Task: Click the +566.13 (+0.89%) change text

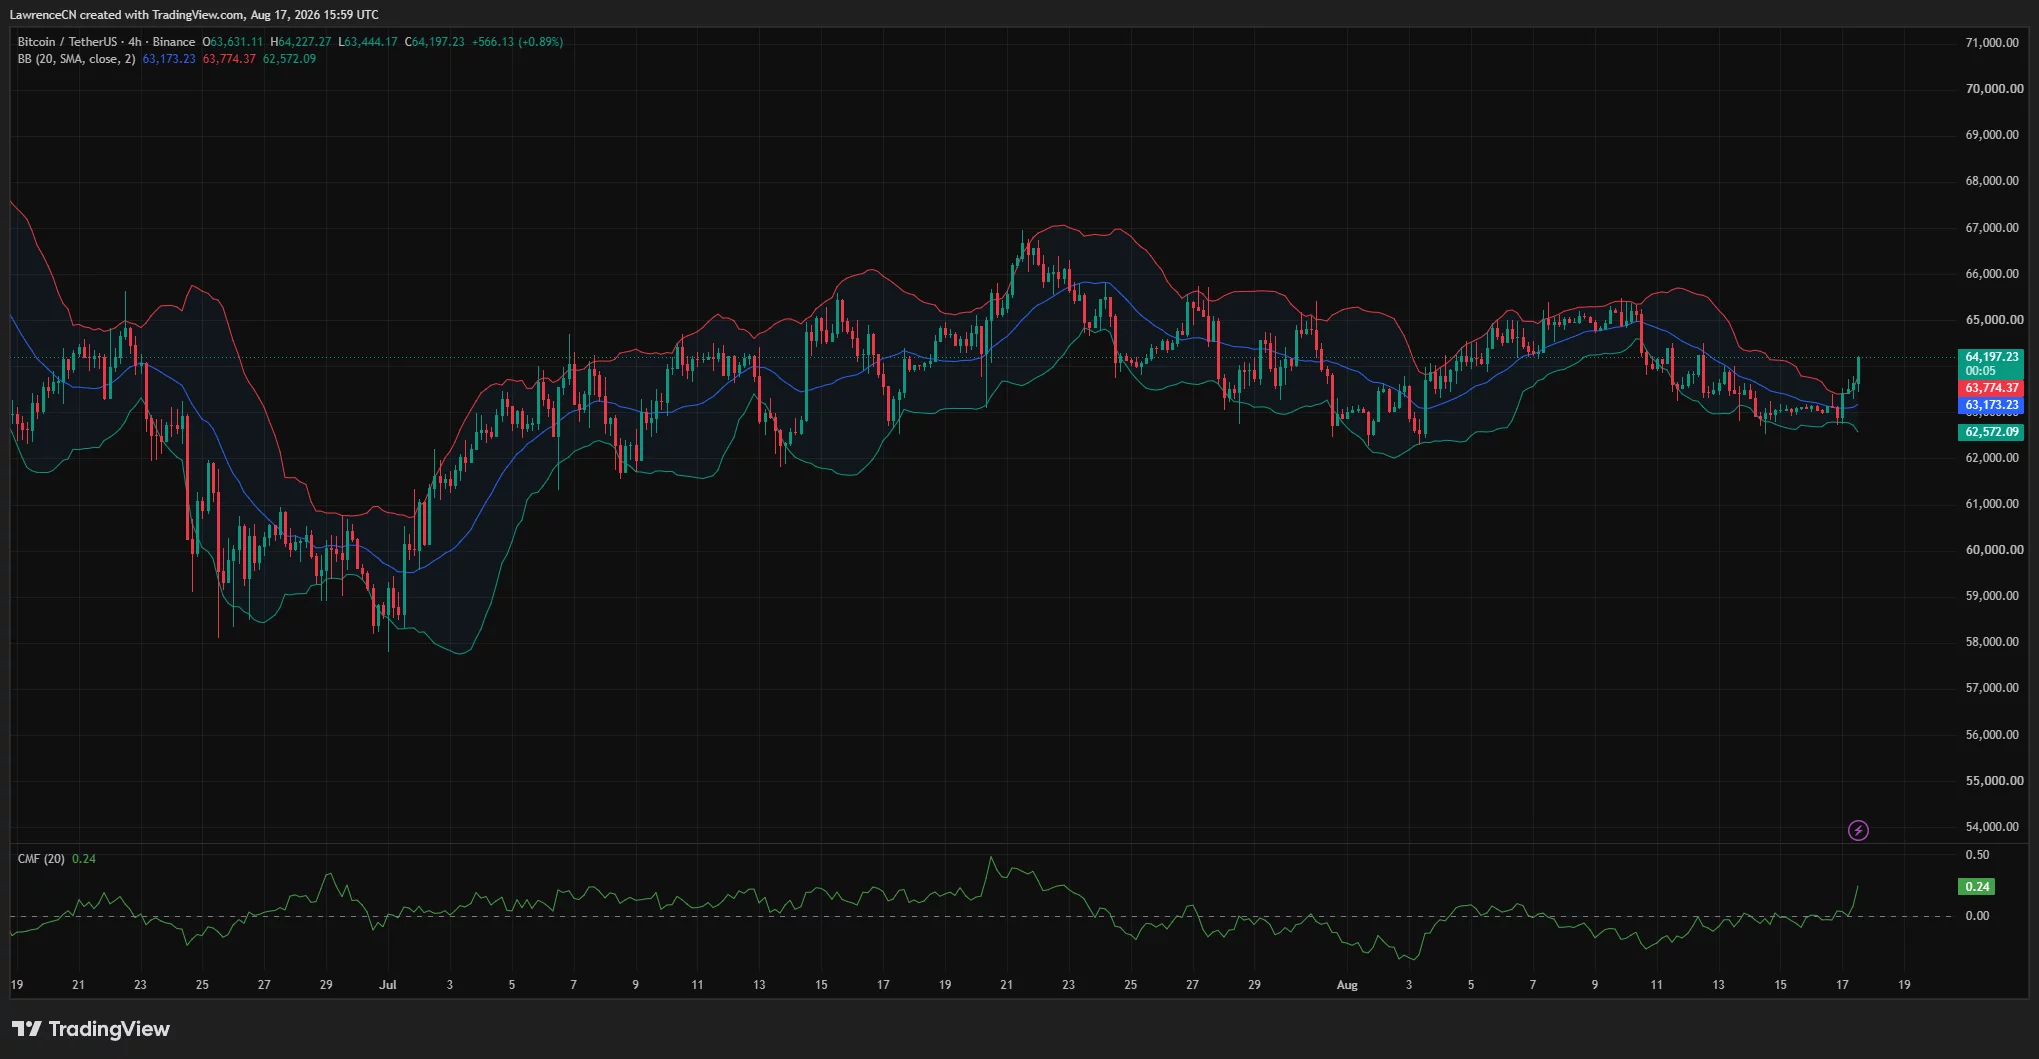Action: point(517,42)
